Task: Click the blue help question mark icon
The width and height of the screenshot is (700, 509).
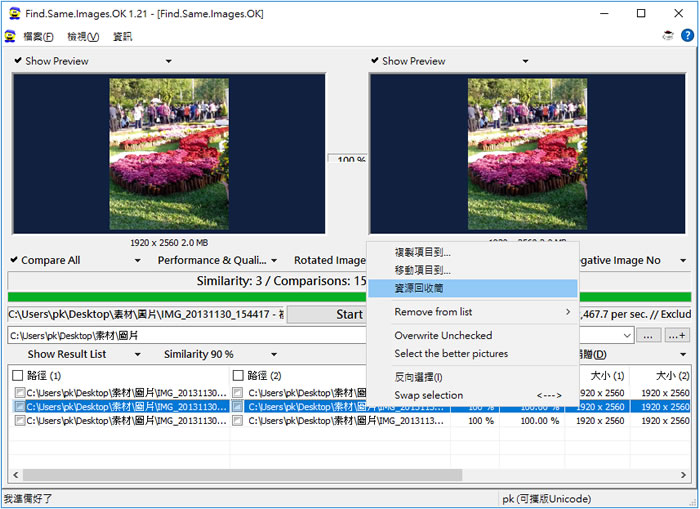Action: 687,36
